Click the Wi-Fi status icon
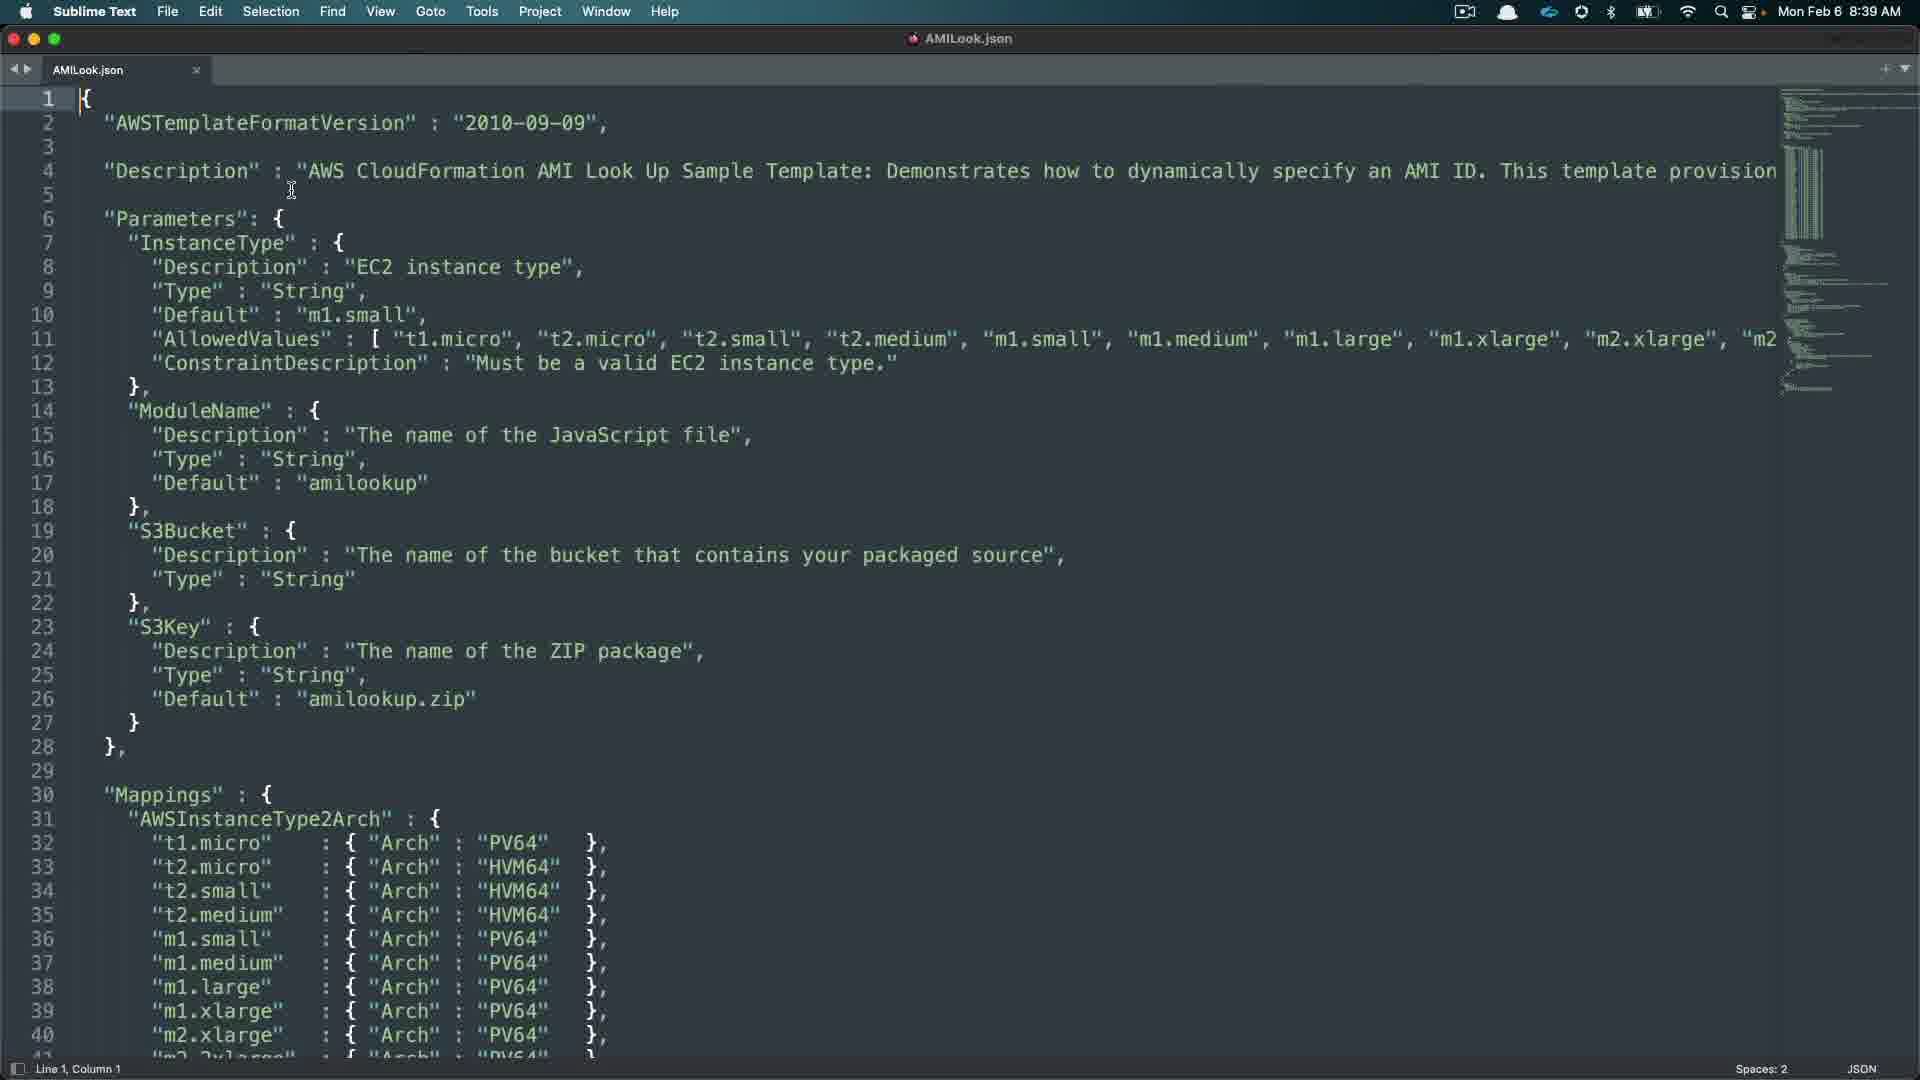Image resolution: width=1920 pixels, height=1080 pixels. (x=1688, y=12)
